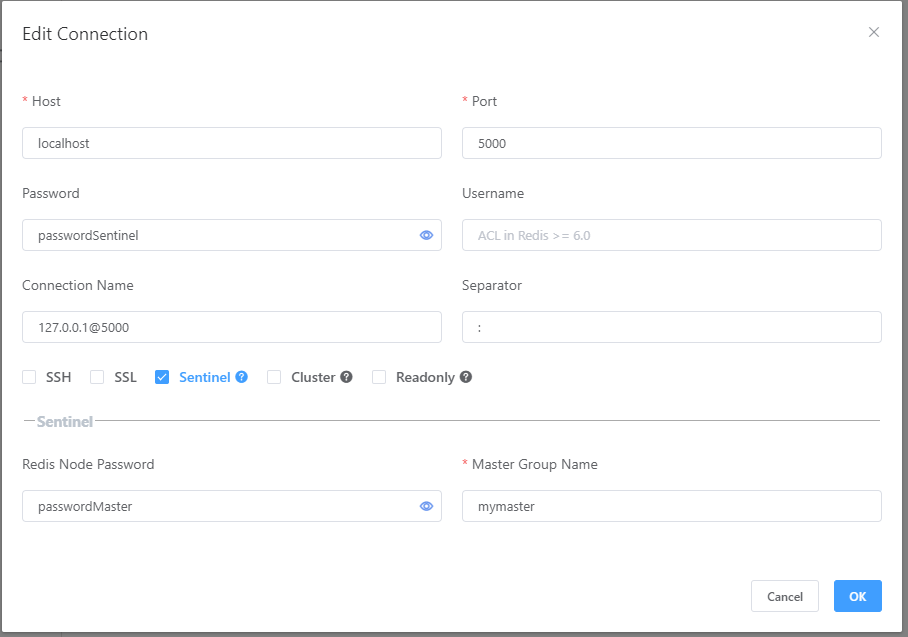The width and height of the screenshot is (908, 637).
Task: Click the Host input showing localhost
Action: tap(231, 143)
